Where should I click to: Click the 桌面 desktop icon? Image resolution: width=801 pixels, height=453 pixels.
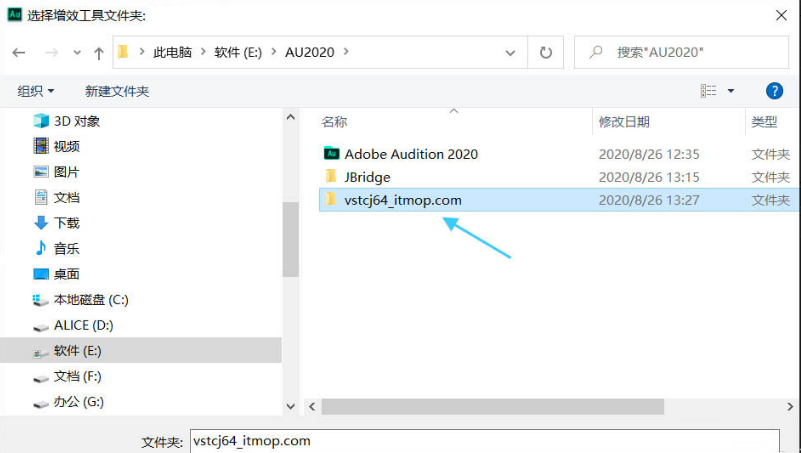pyautogui.click(x=41, y=274)
